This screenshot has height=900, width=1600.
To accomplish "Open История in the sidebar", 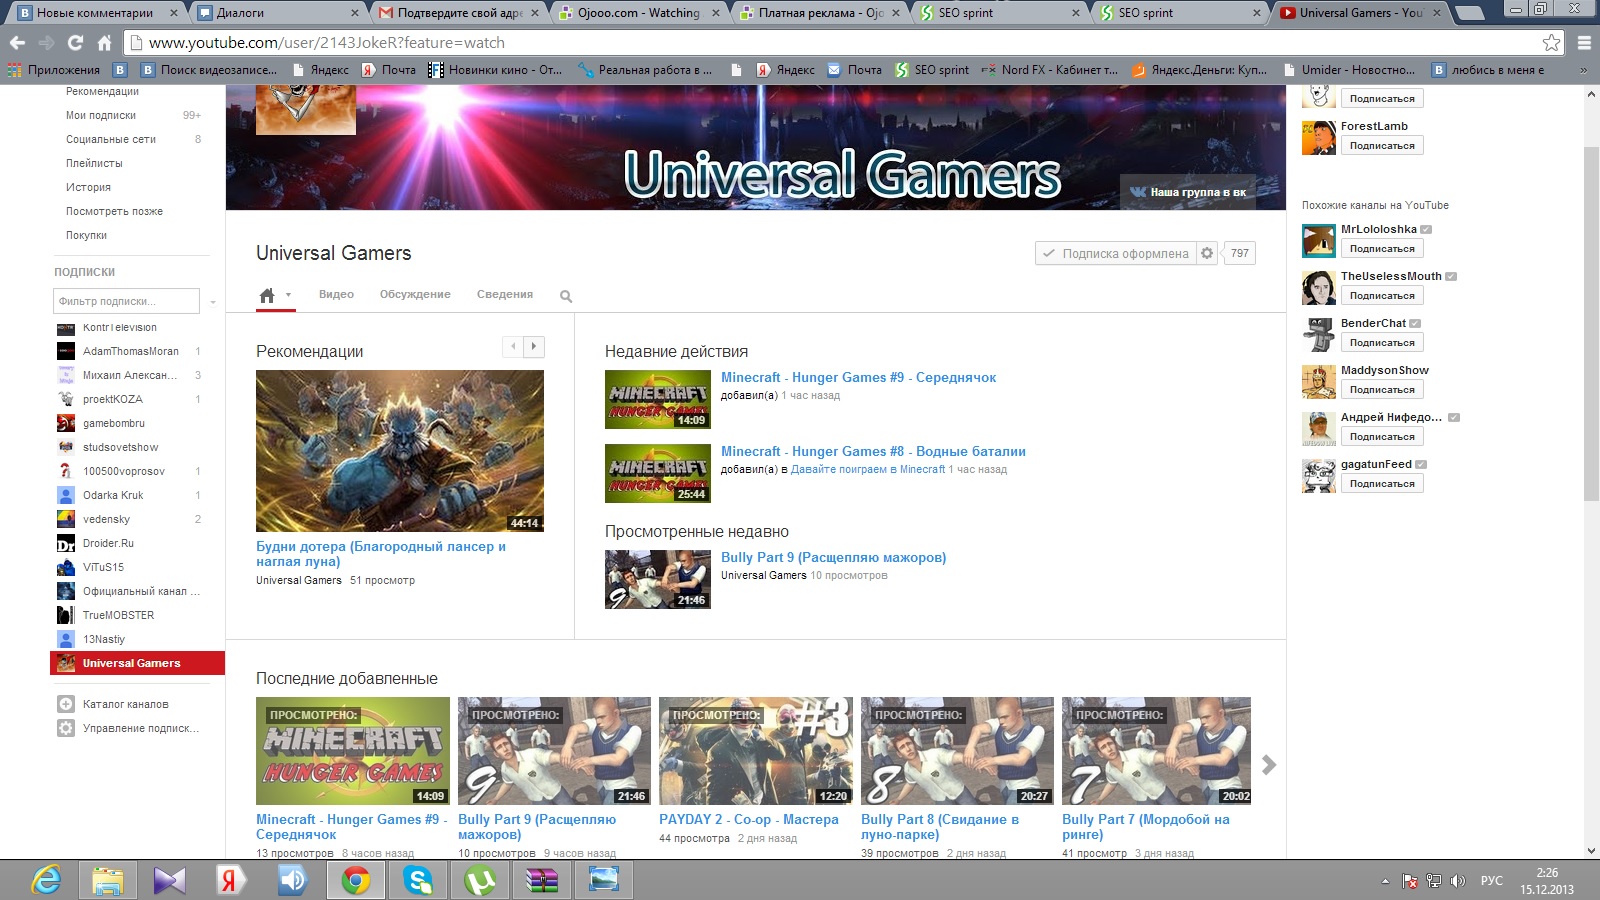I will 88,187.
